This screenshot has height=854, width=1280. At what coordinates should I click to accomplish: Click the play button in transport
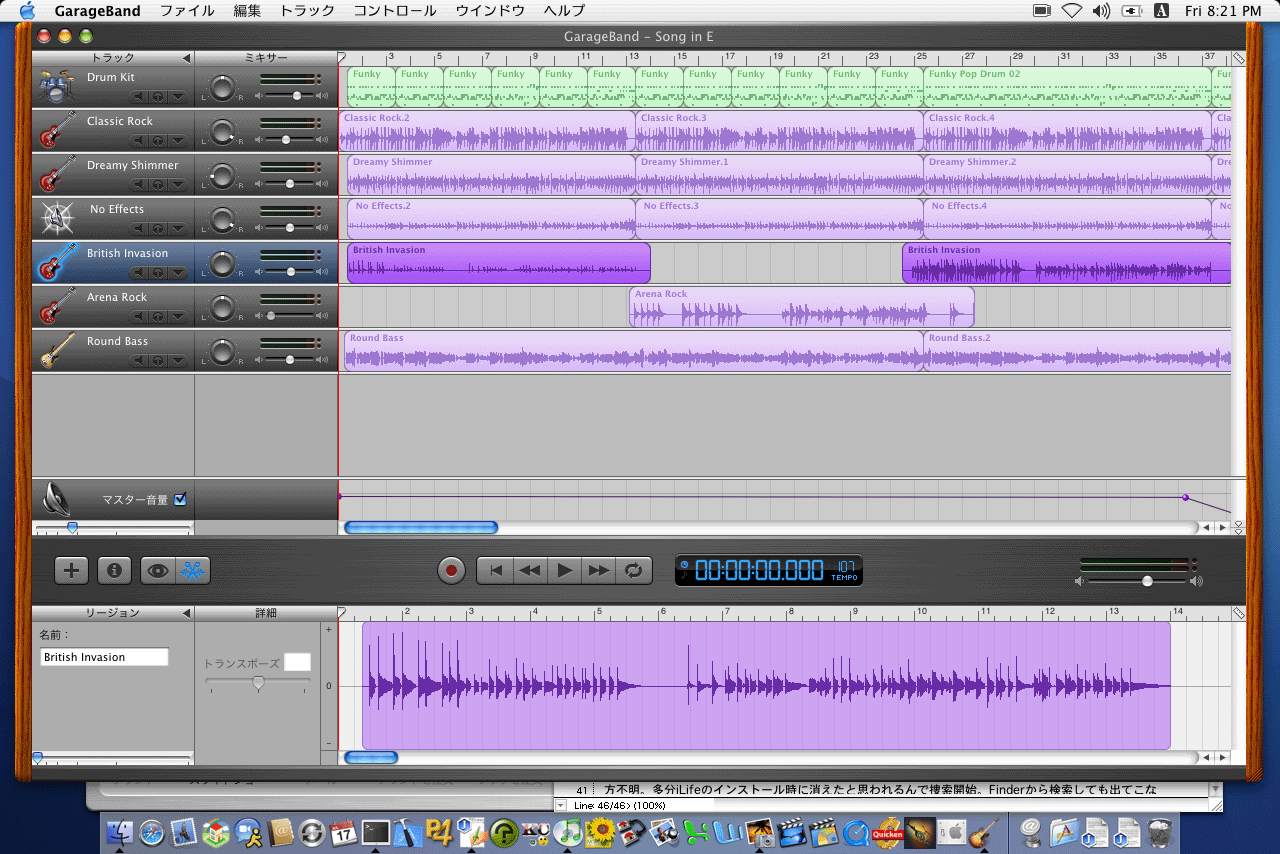click(x=565, y=570)
